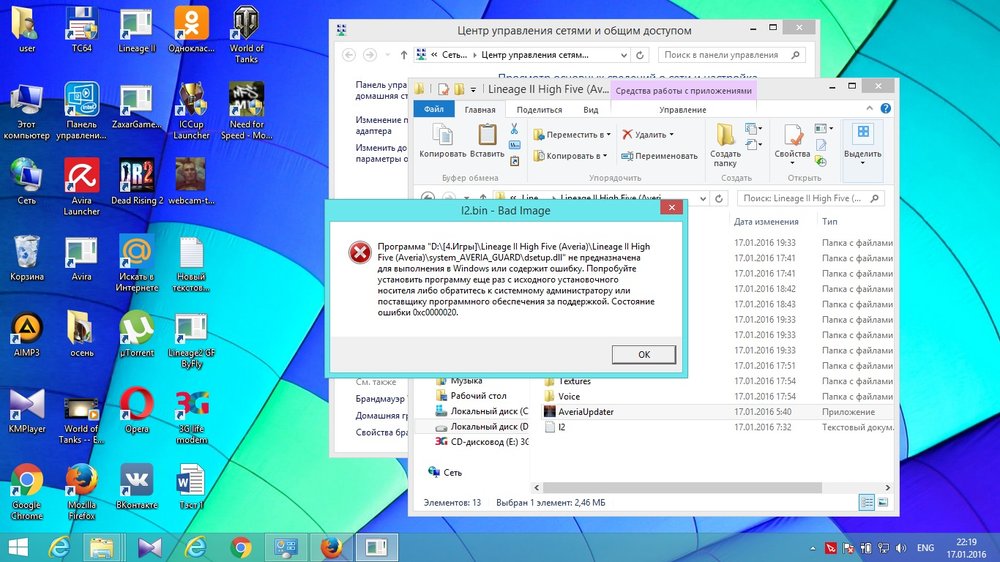Click the Explorer search input field

pyautogui.click(x=810, y=198)
